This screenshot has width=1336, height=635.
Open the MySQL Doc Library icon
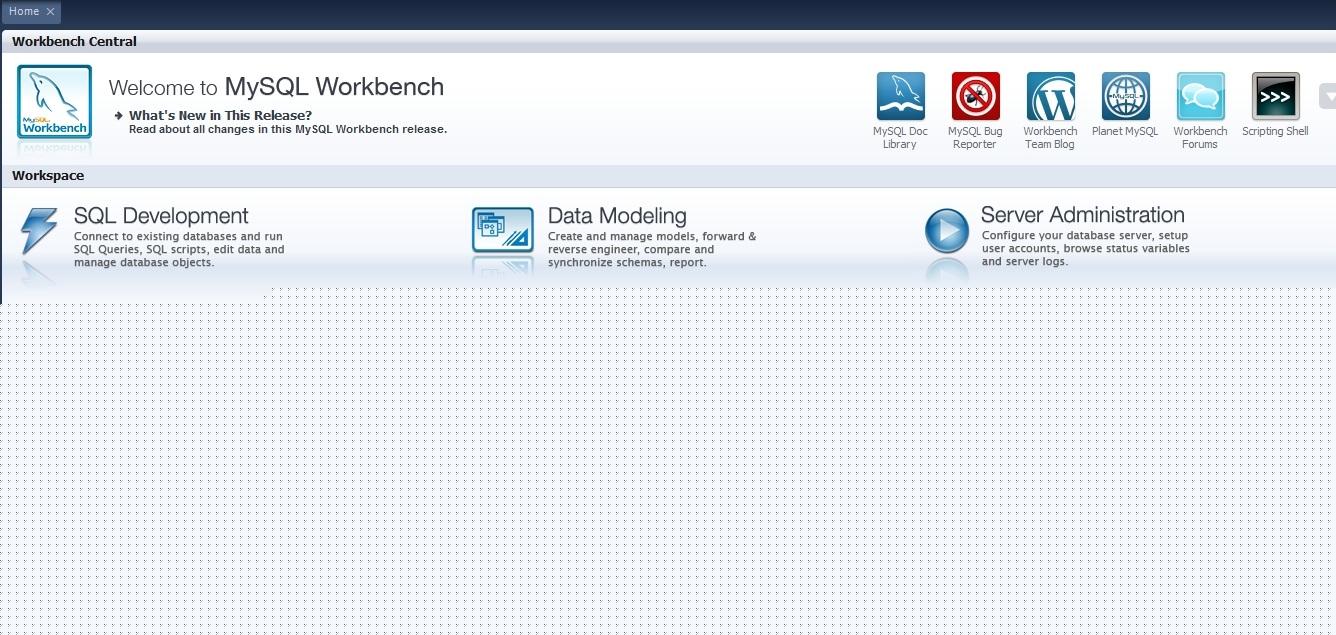tap(900, 96)
